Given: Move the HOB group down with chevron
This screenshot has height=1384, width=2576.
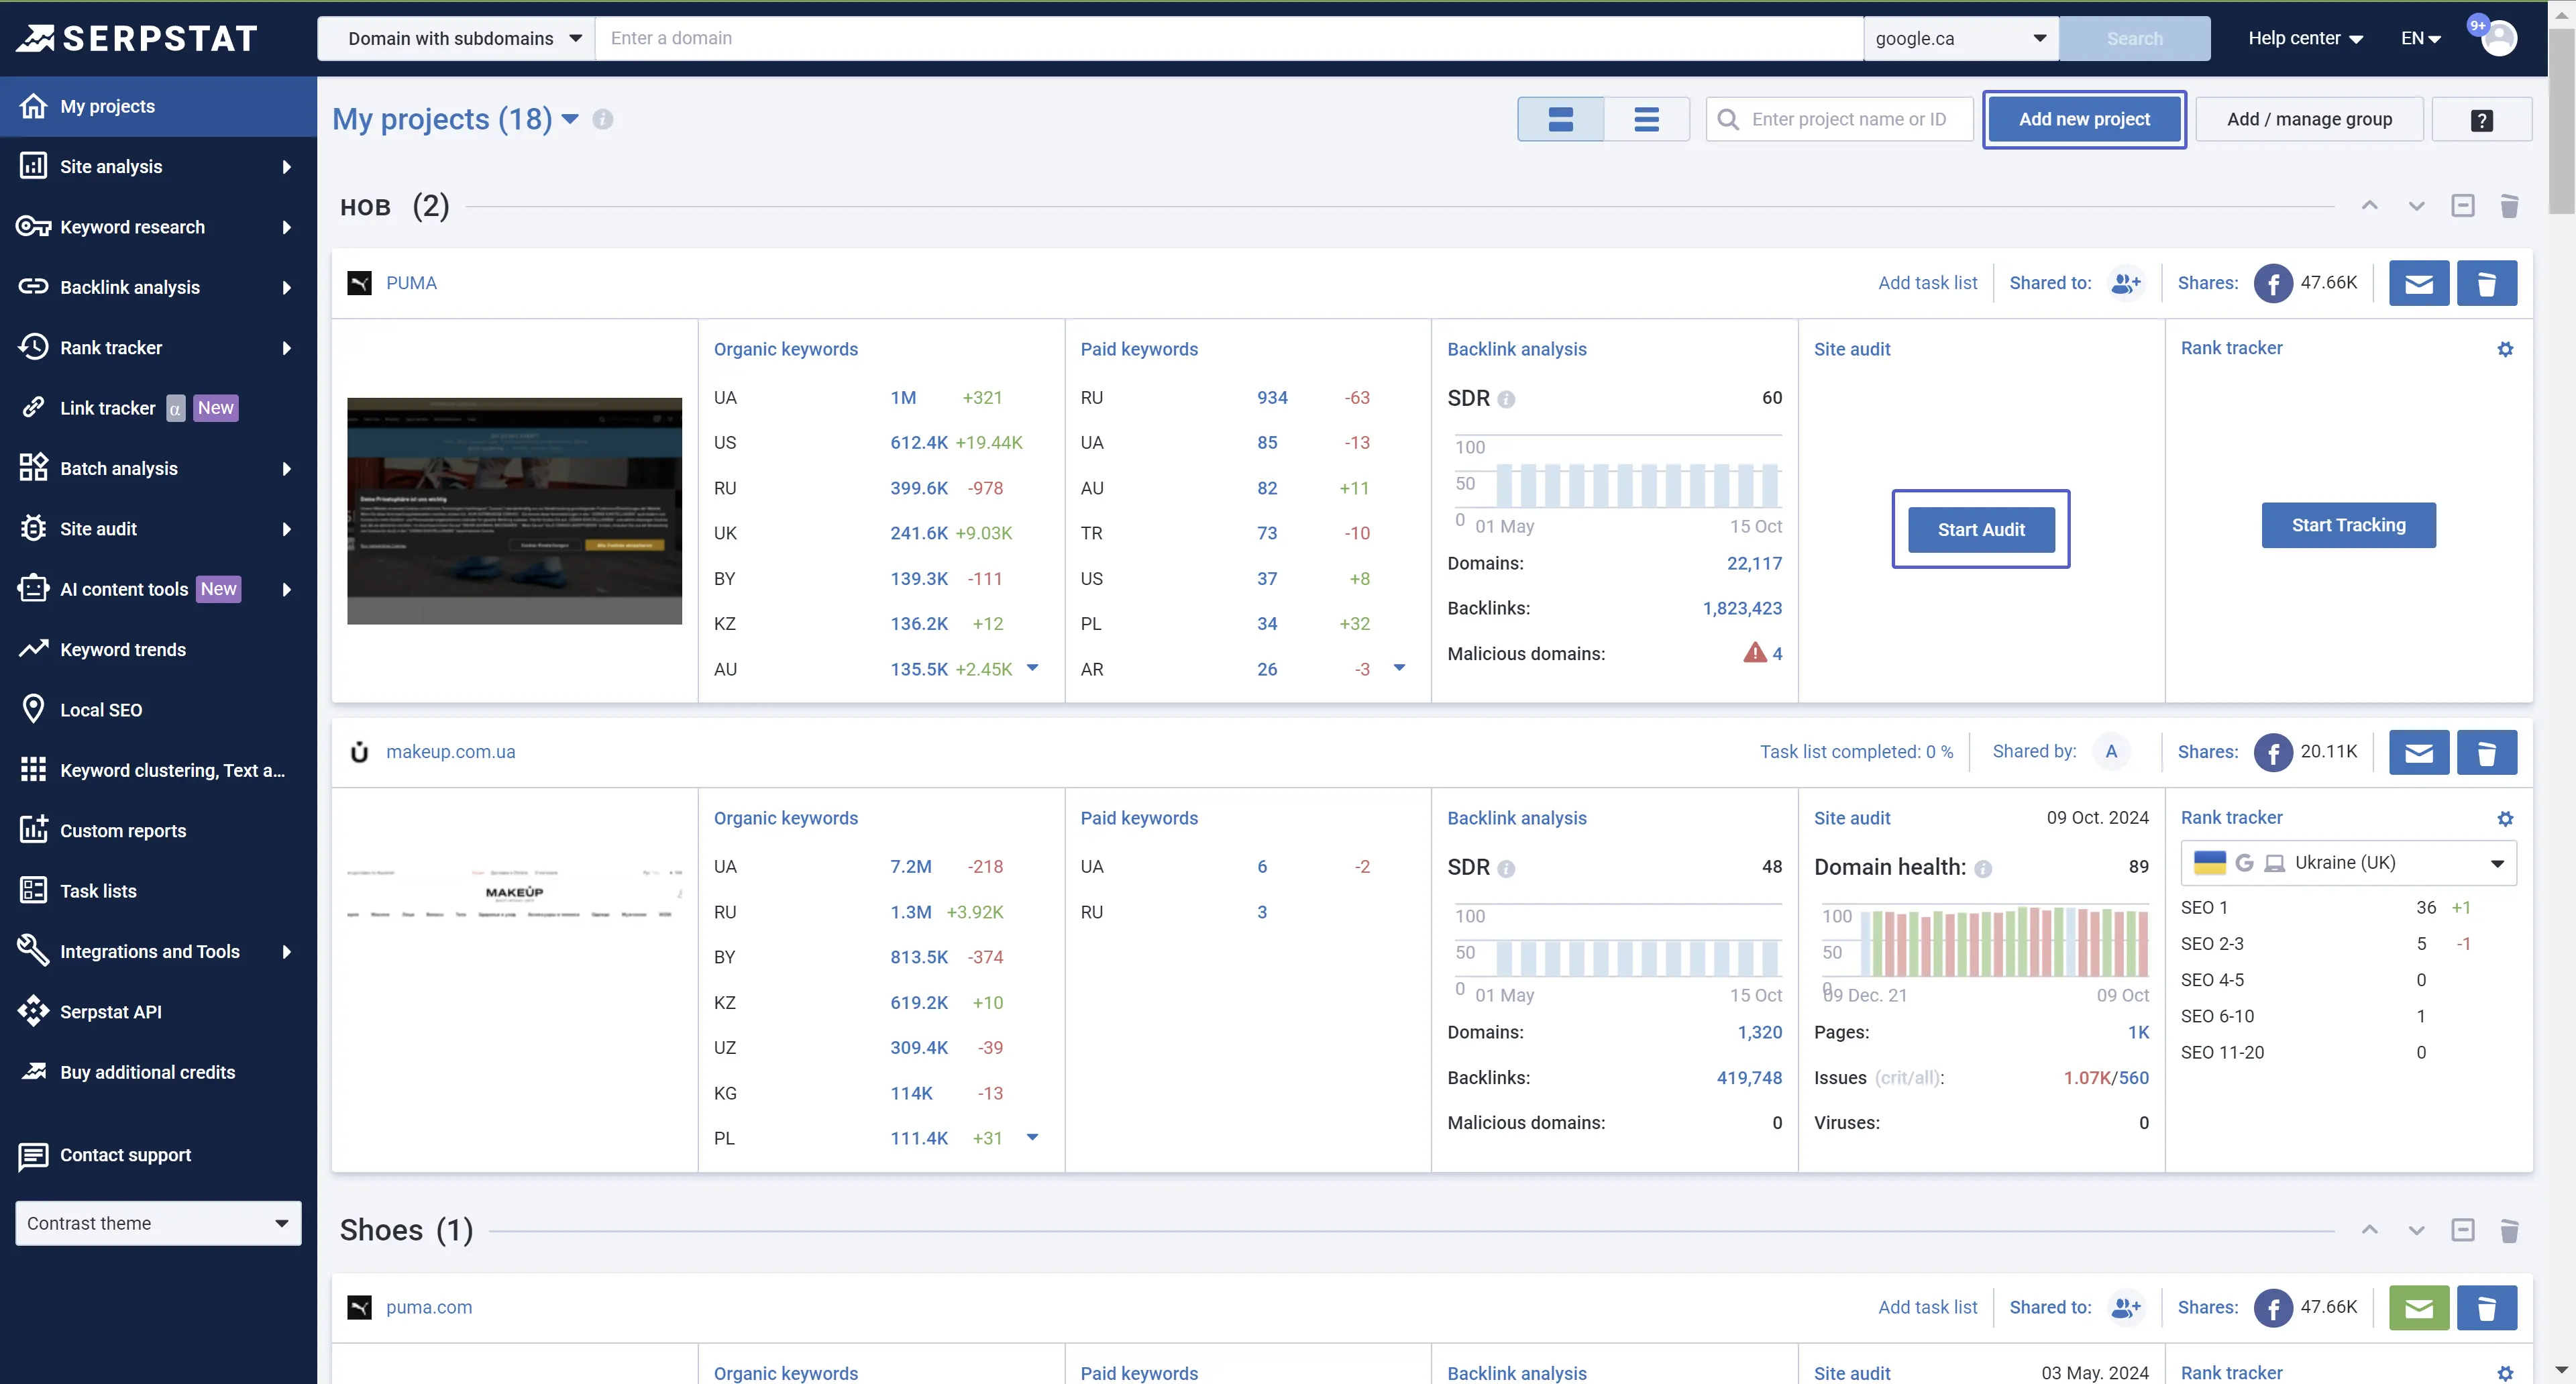Looking at the screenshot, I should (2416, 206).
